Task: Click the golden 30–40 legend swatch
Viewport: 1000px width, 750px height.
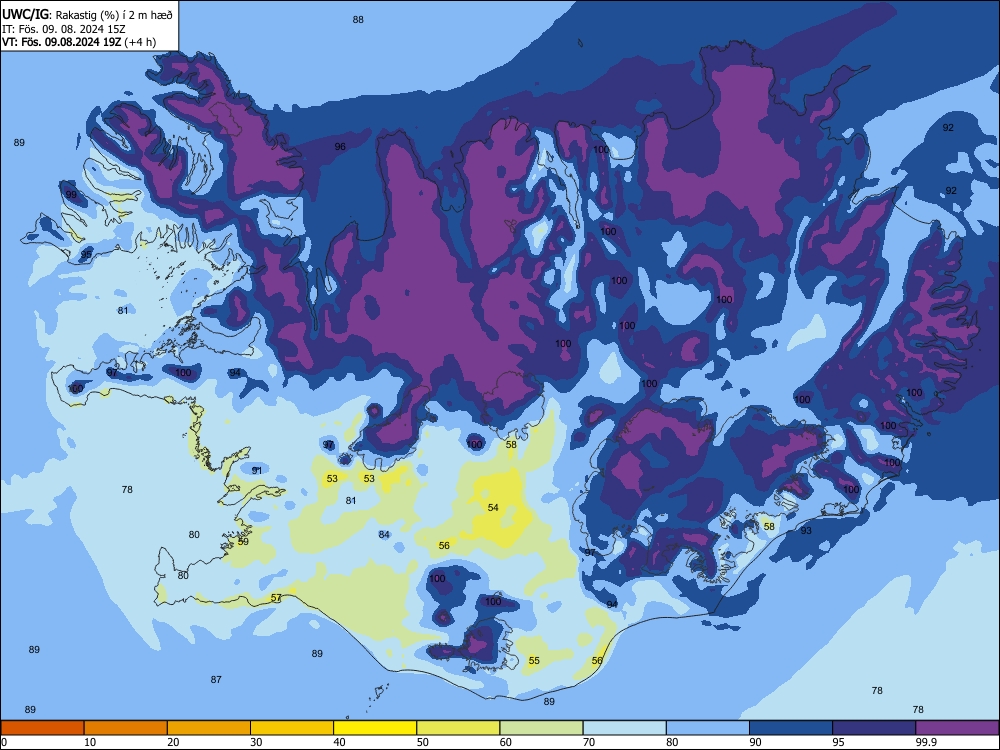Action: tap(292, 728)
